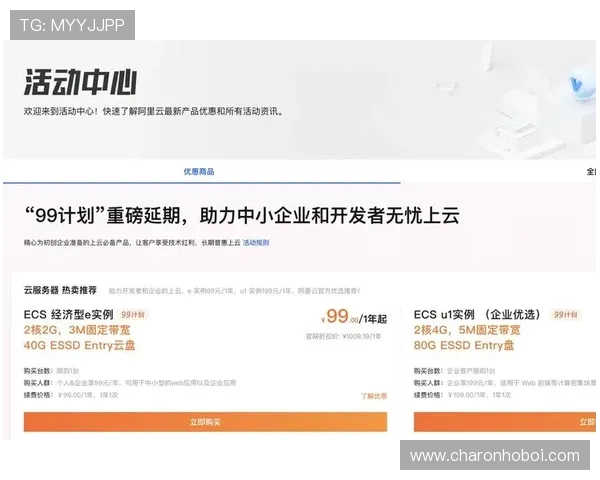Click the ECS 经济型e实例 product title

click(x=68, y=315)
